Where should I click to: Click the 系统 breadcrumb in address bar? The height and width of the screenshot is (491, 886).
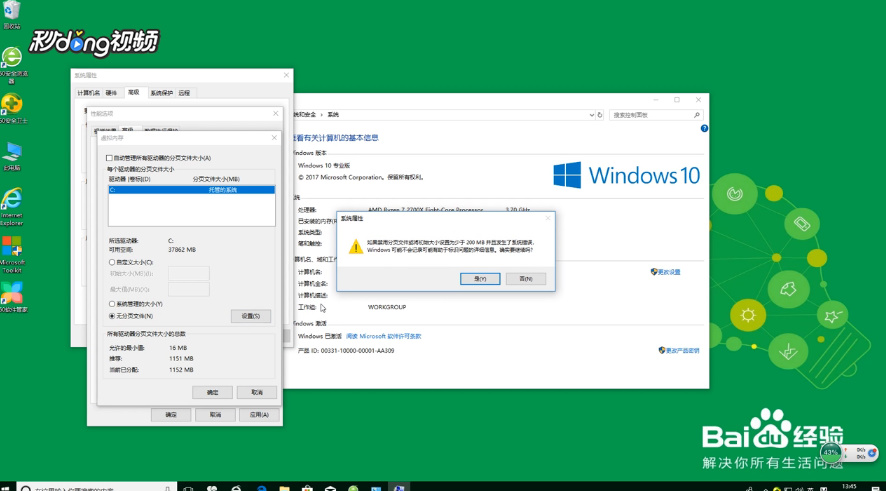333,115
